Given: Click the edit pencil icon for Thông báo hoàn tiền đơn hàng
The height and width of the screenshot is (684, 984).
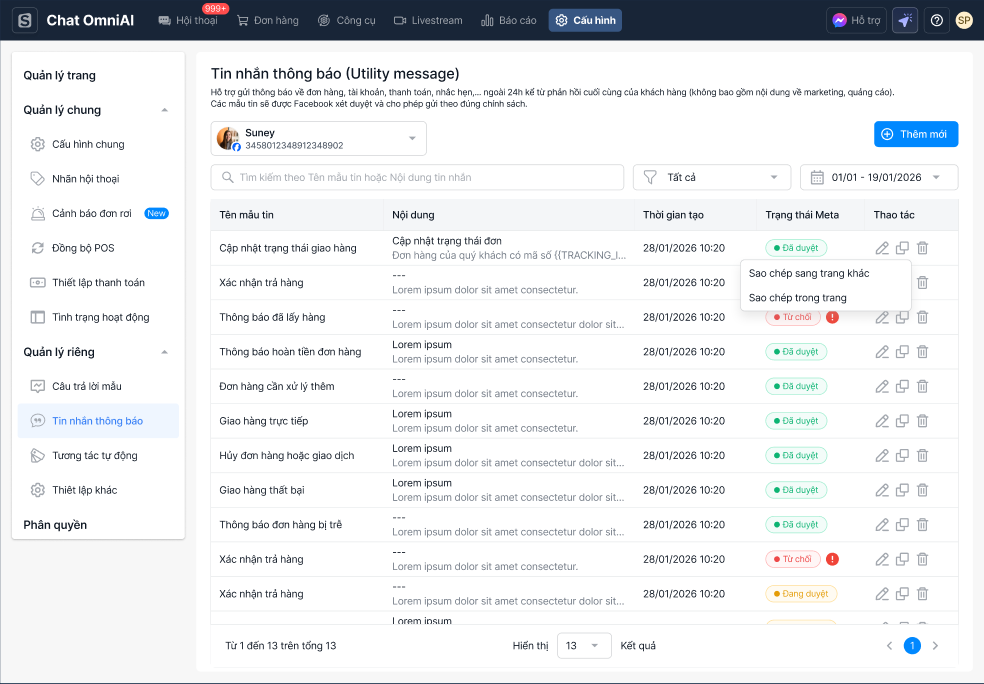Looking at the screenshot, I should tap(881, 352).
